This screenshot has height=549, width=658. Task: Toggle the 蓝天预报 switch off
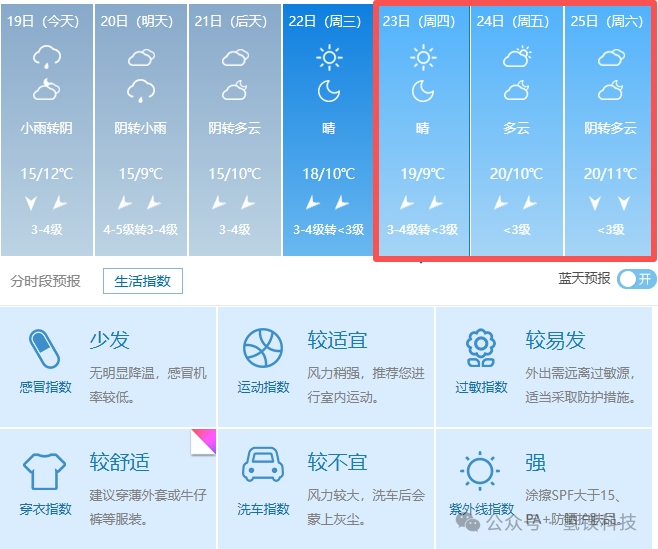click(x=636, y=279)
